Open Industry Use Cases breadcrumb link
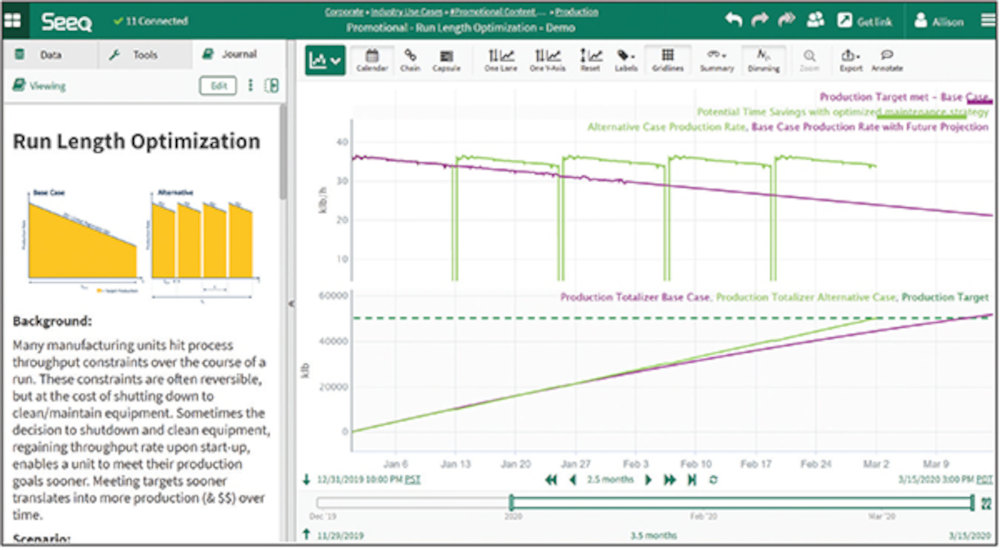This screenshot has height=550, width=1000. click(x=406, y=12)
